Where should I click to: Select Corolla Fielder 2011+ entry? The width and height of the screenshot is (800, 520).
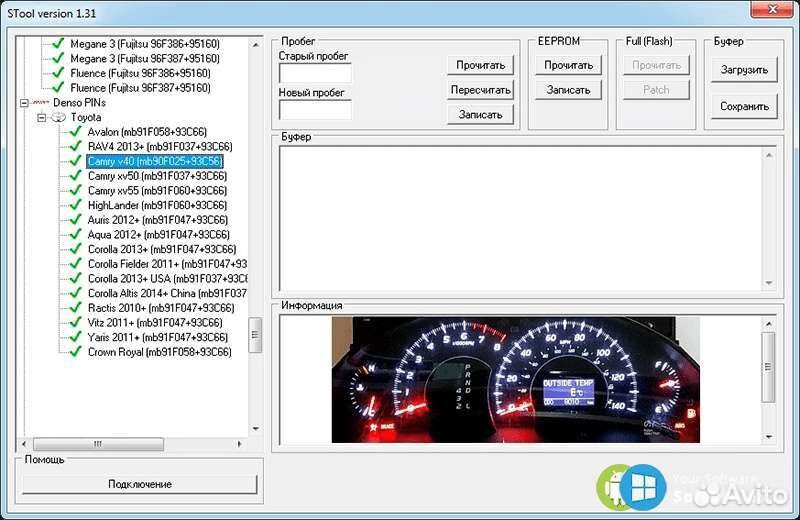coord(167,264)
